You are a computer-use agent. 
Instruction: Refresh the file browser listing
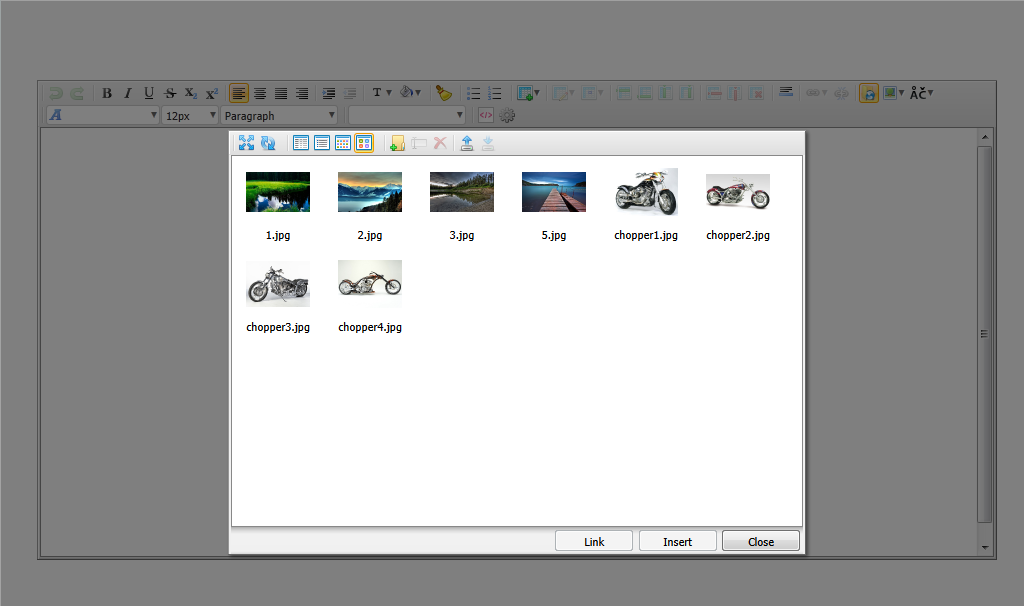[x=268, y=143]
